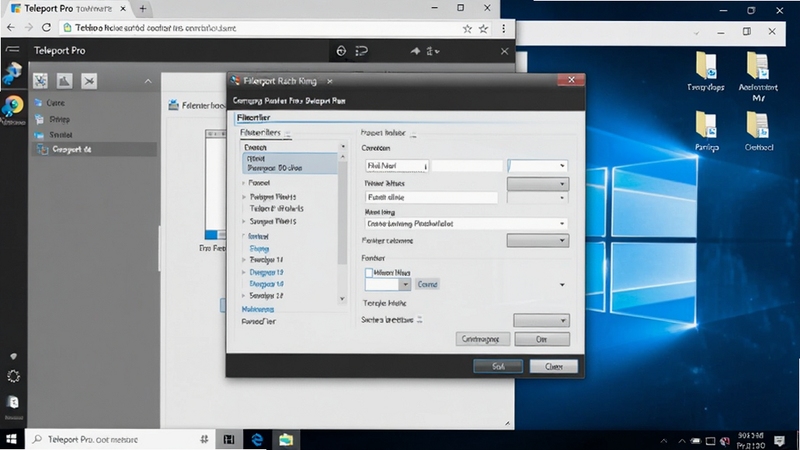Select the second row with document icon
Image resolution: width=800 pixels, height=450 pixels.
tap(93, 119)
